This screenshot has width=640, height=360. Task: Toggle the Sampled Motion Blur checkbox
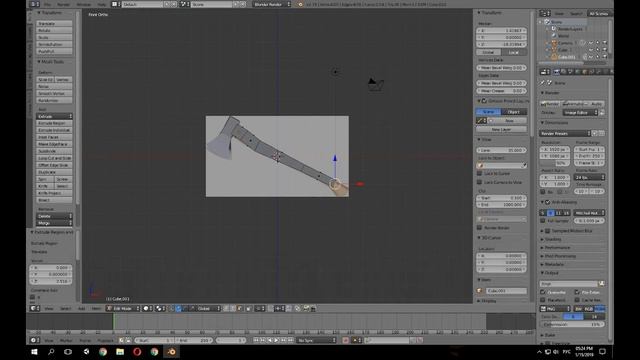(548, 231)
